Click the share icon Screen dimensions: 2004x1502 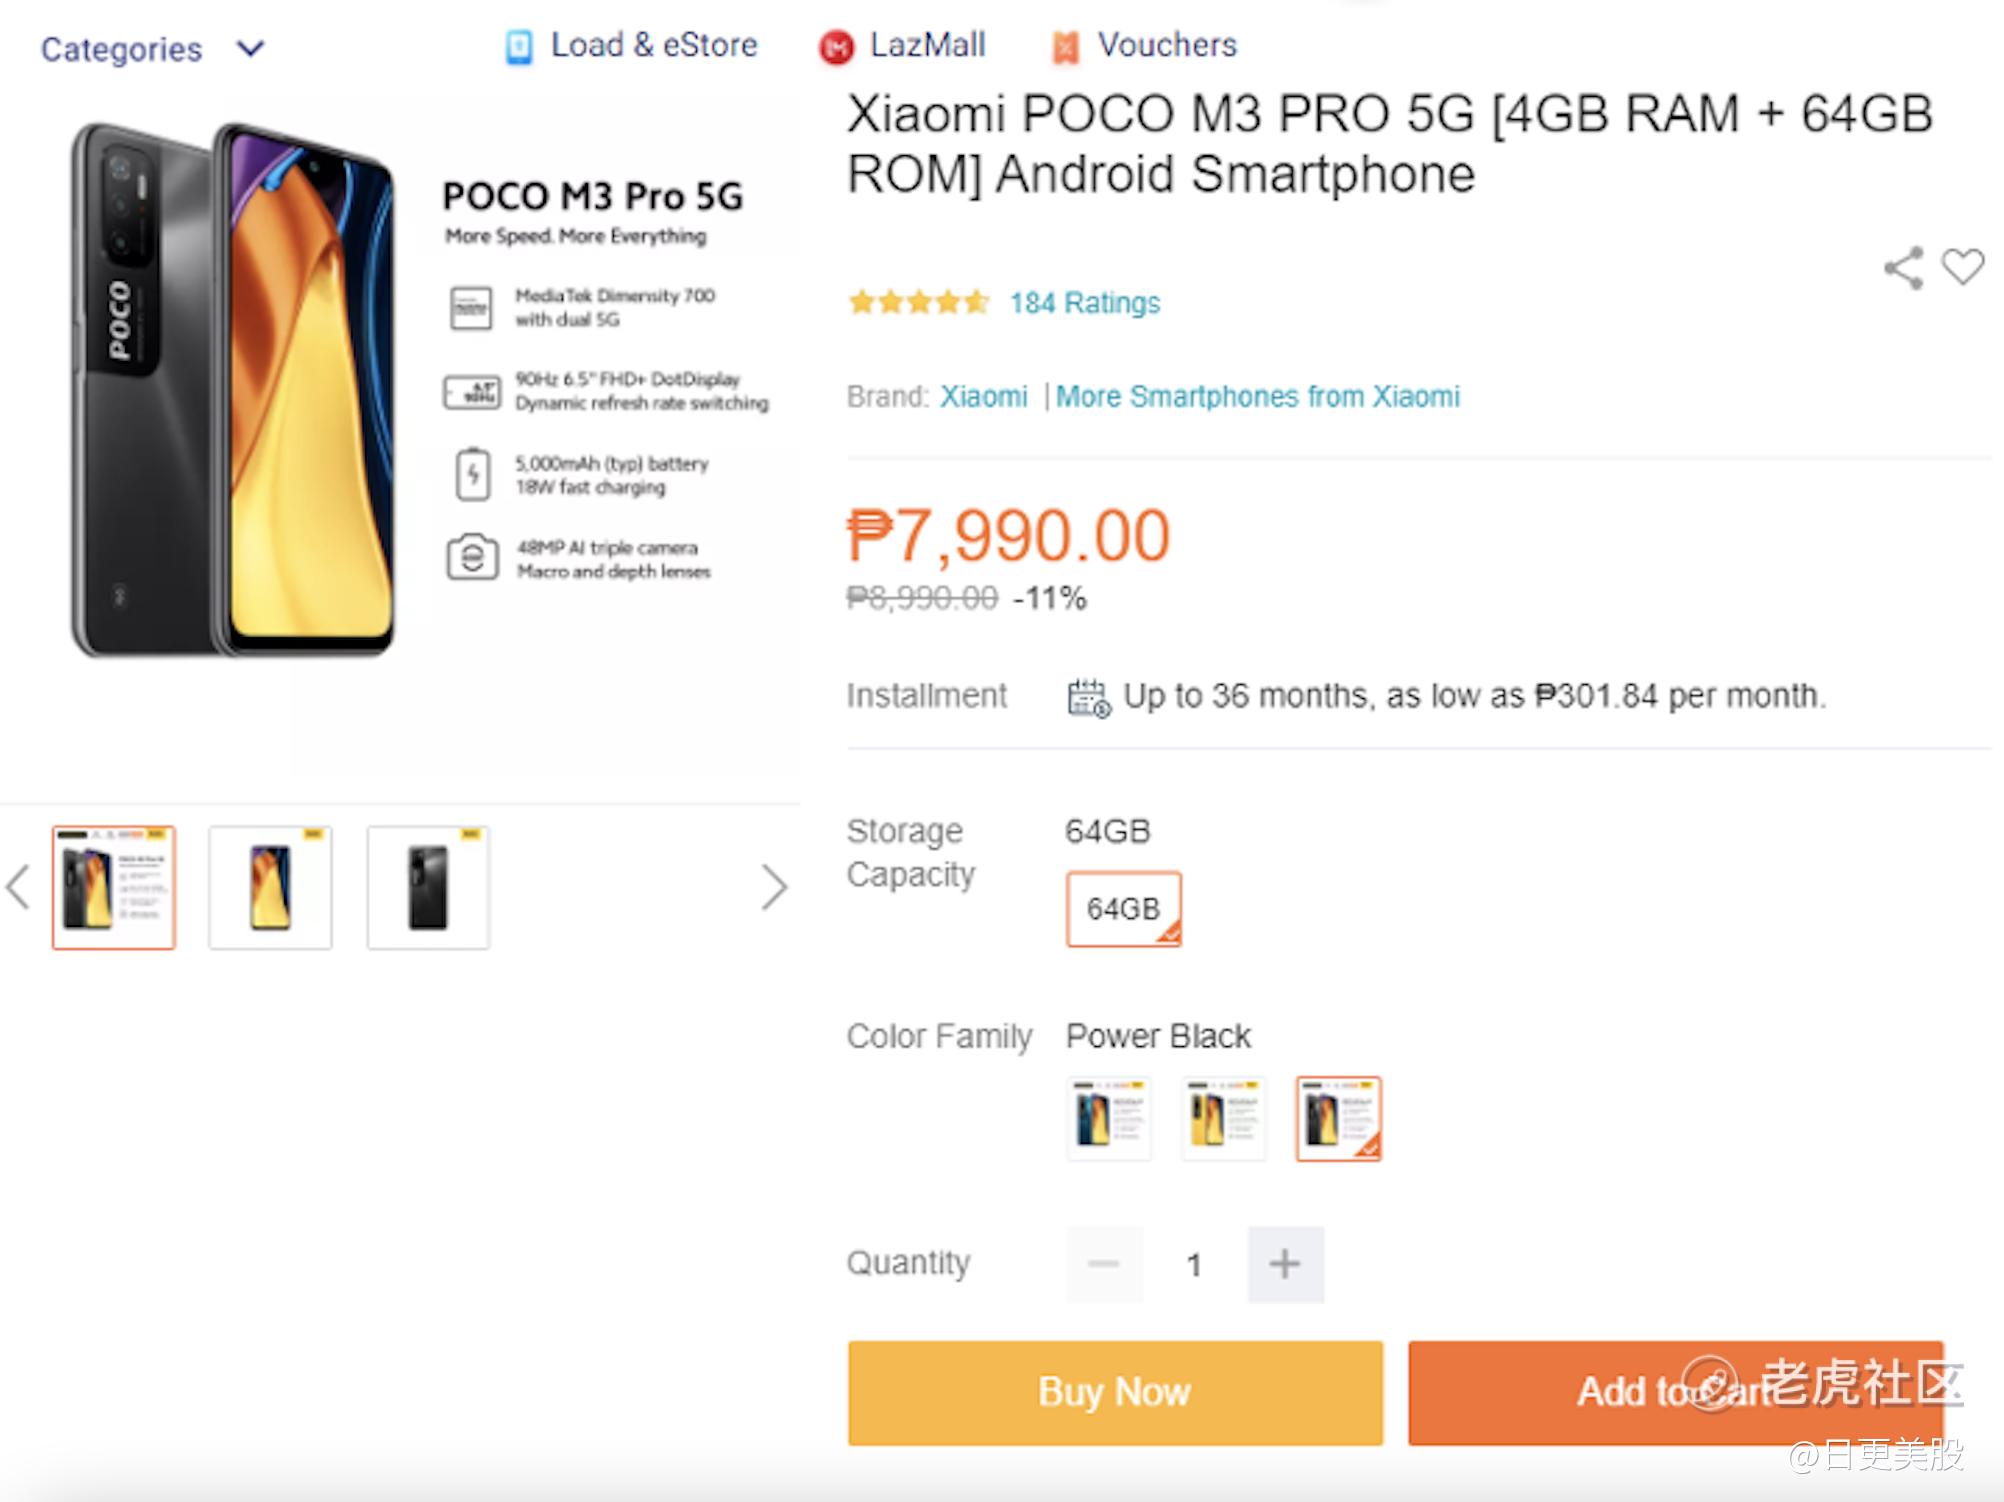(x=1902, y=268)
